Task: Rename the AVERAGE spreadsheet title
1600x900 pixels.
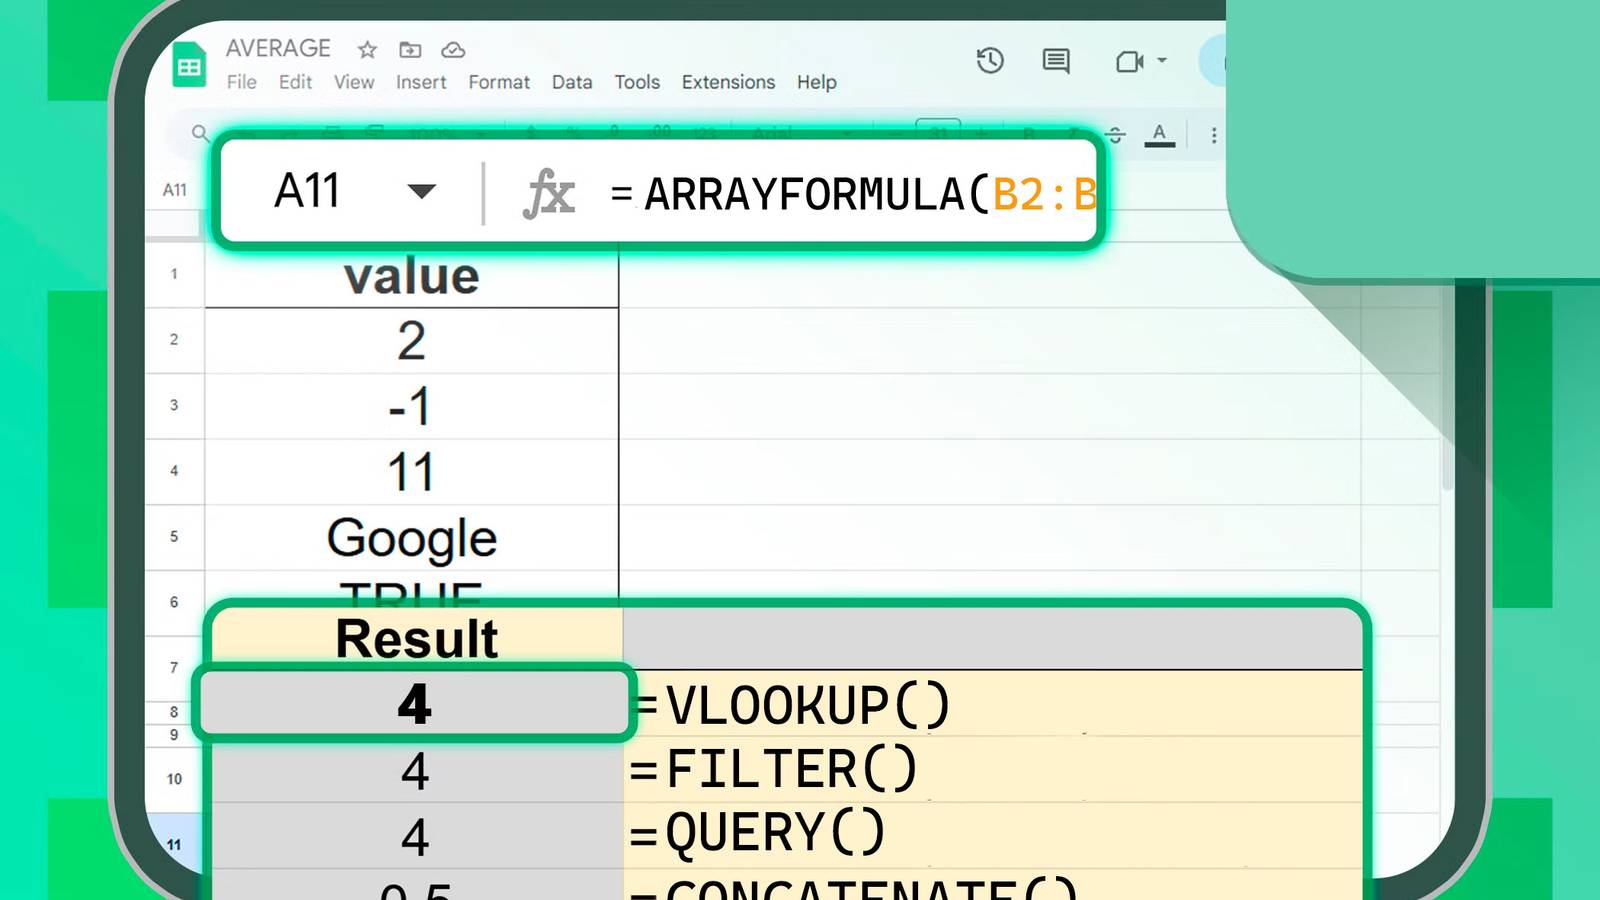Action: click(278, 47)
